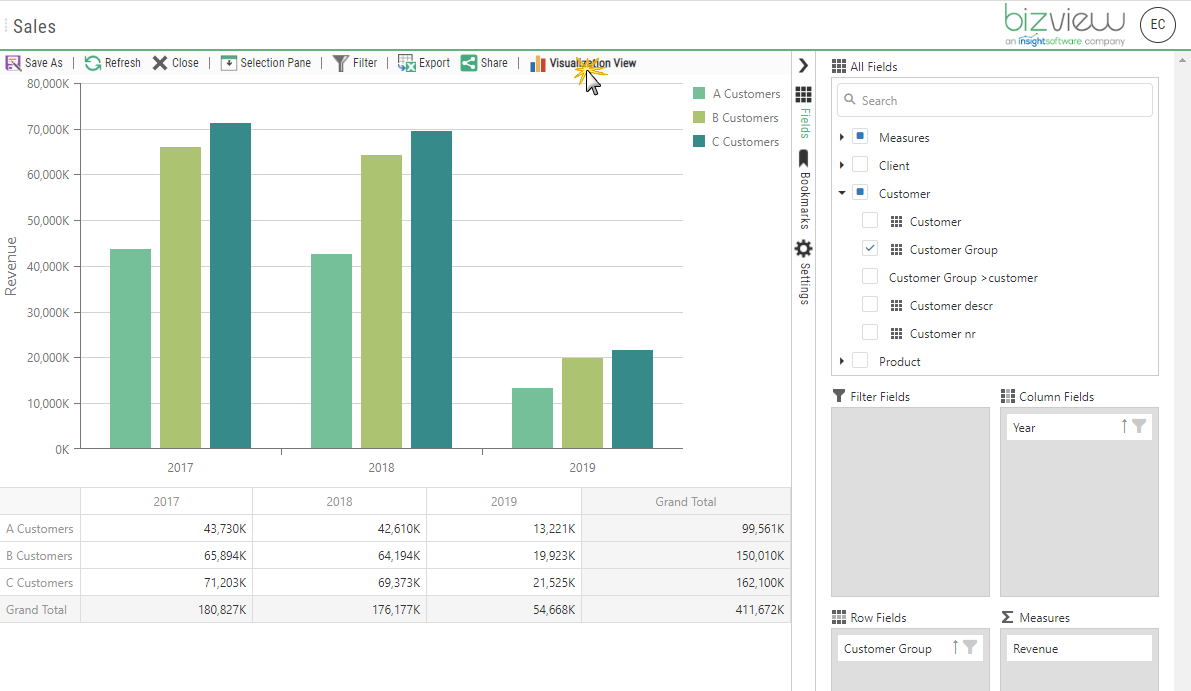The image size is (1191, 691).
Task: Click the Save As button
Action: click(34, 62)
